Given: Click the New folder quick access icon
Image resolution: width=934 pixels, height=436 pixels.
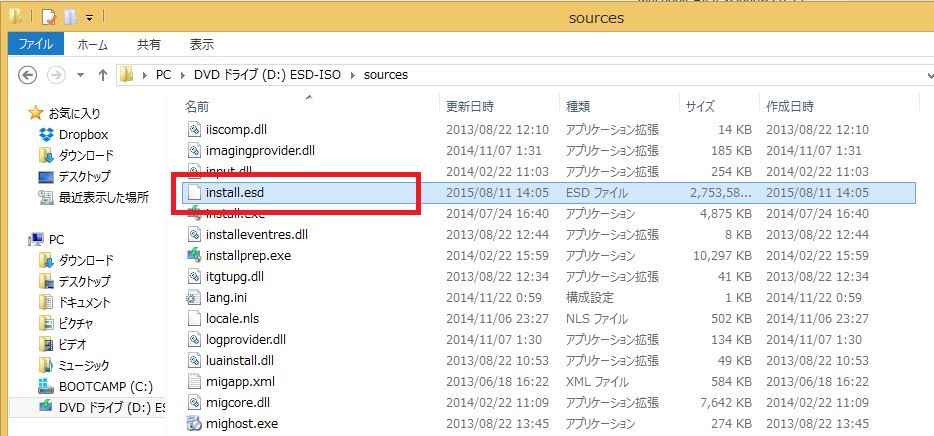Looking at the screenshot, I should 70,17.
